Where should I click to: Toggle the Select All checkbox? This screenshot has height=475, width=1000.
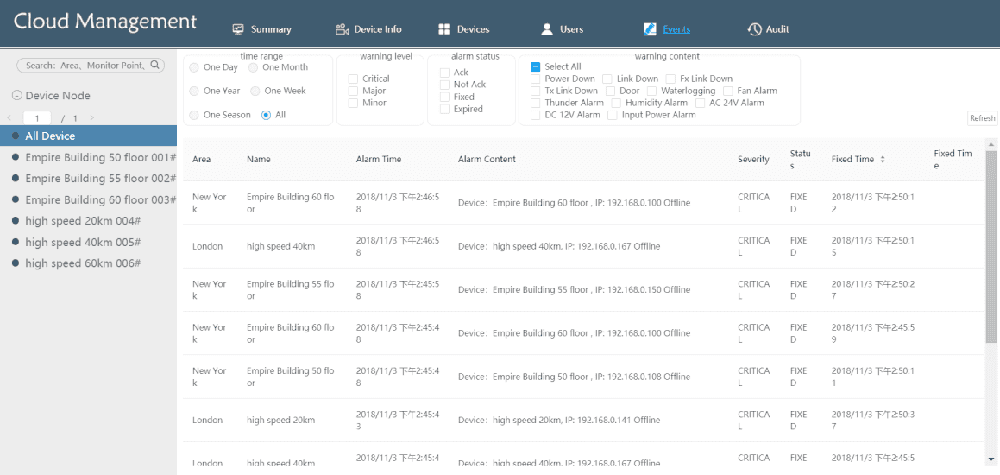536,66
